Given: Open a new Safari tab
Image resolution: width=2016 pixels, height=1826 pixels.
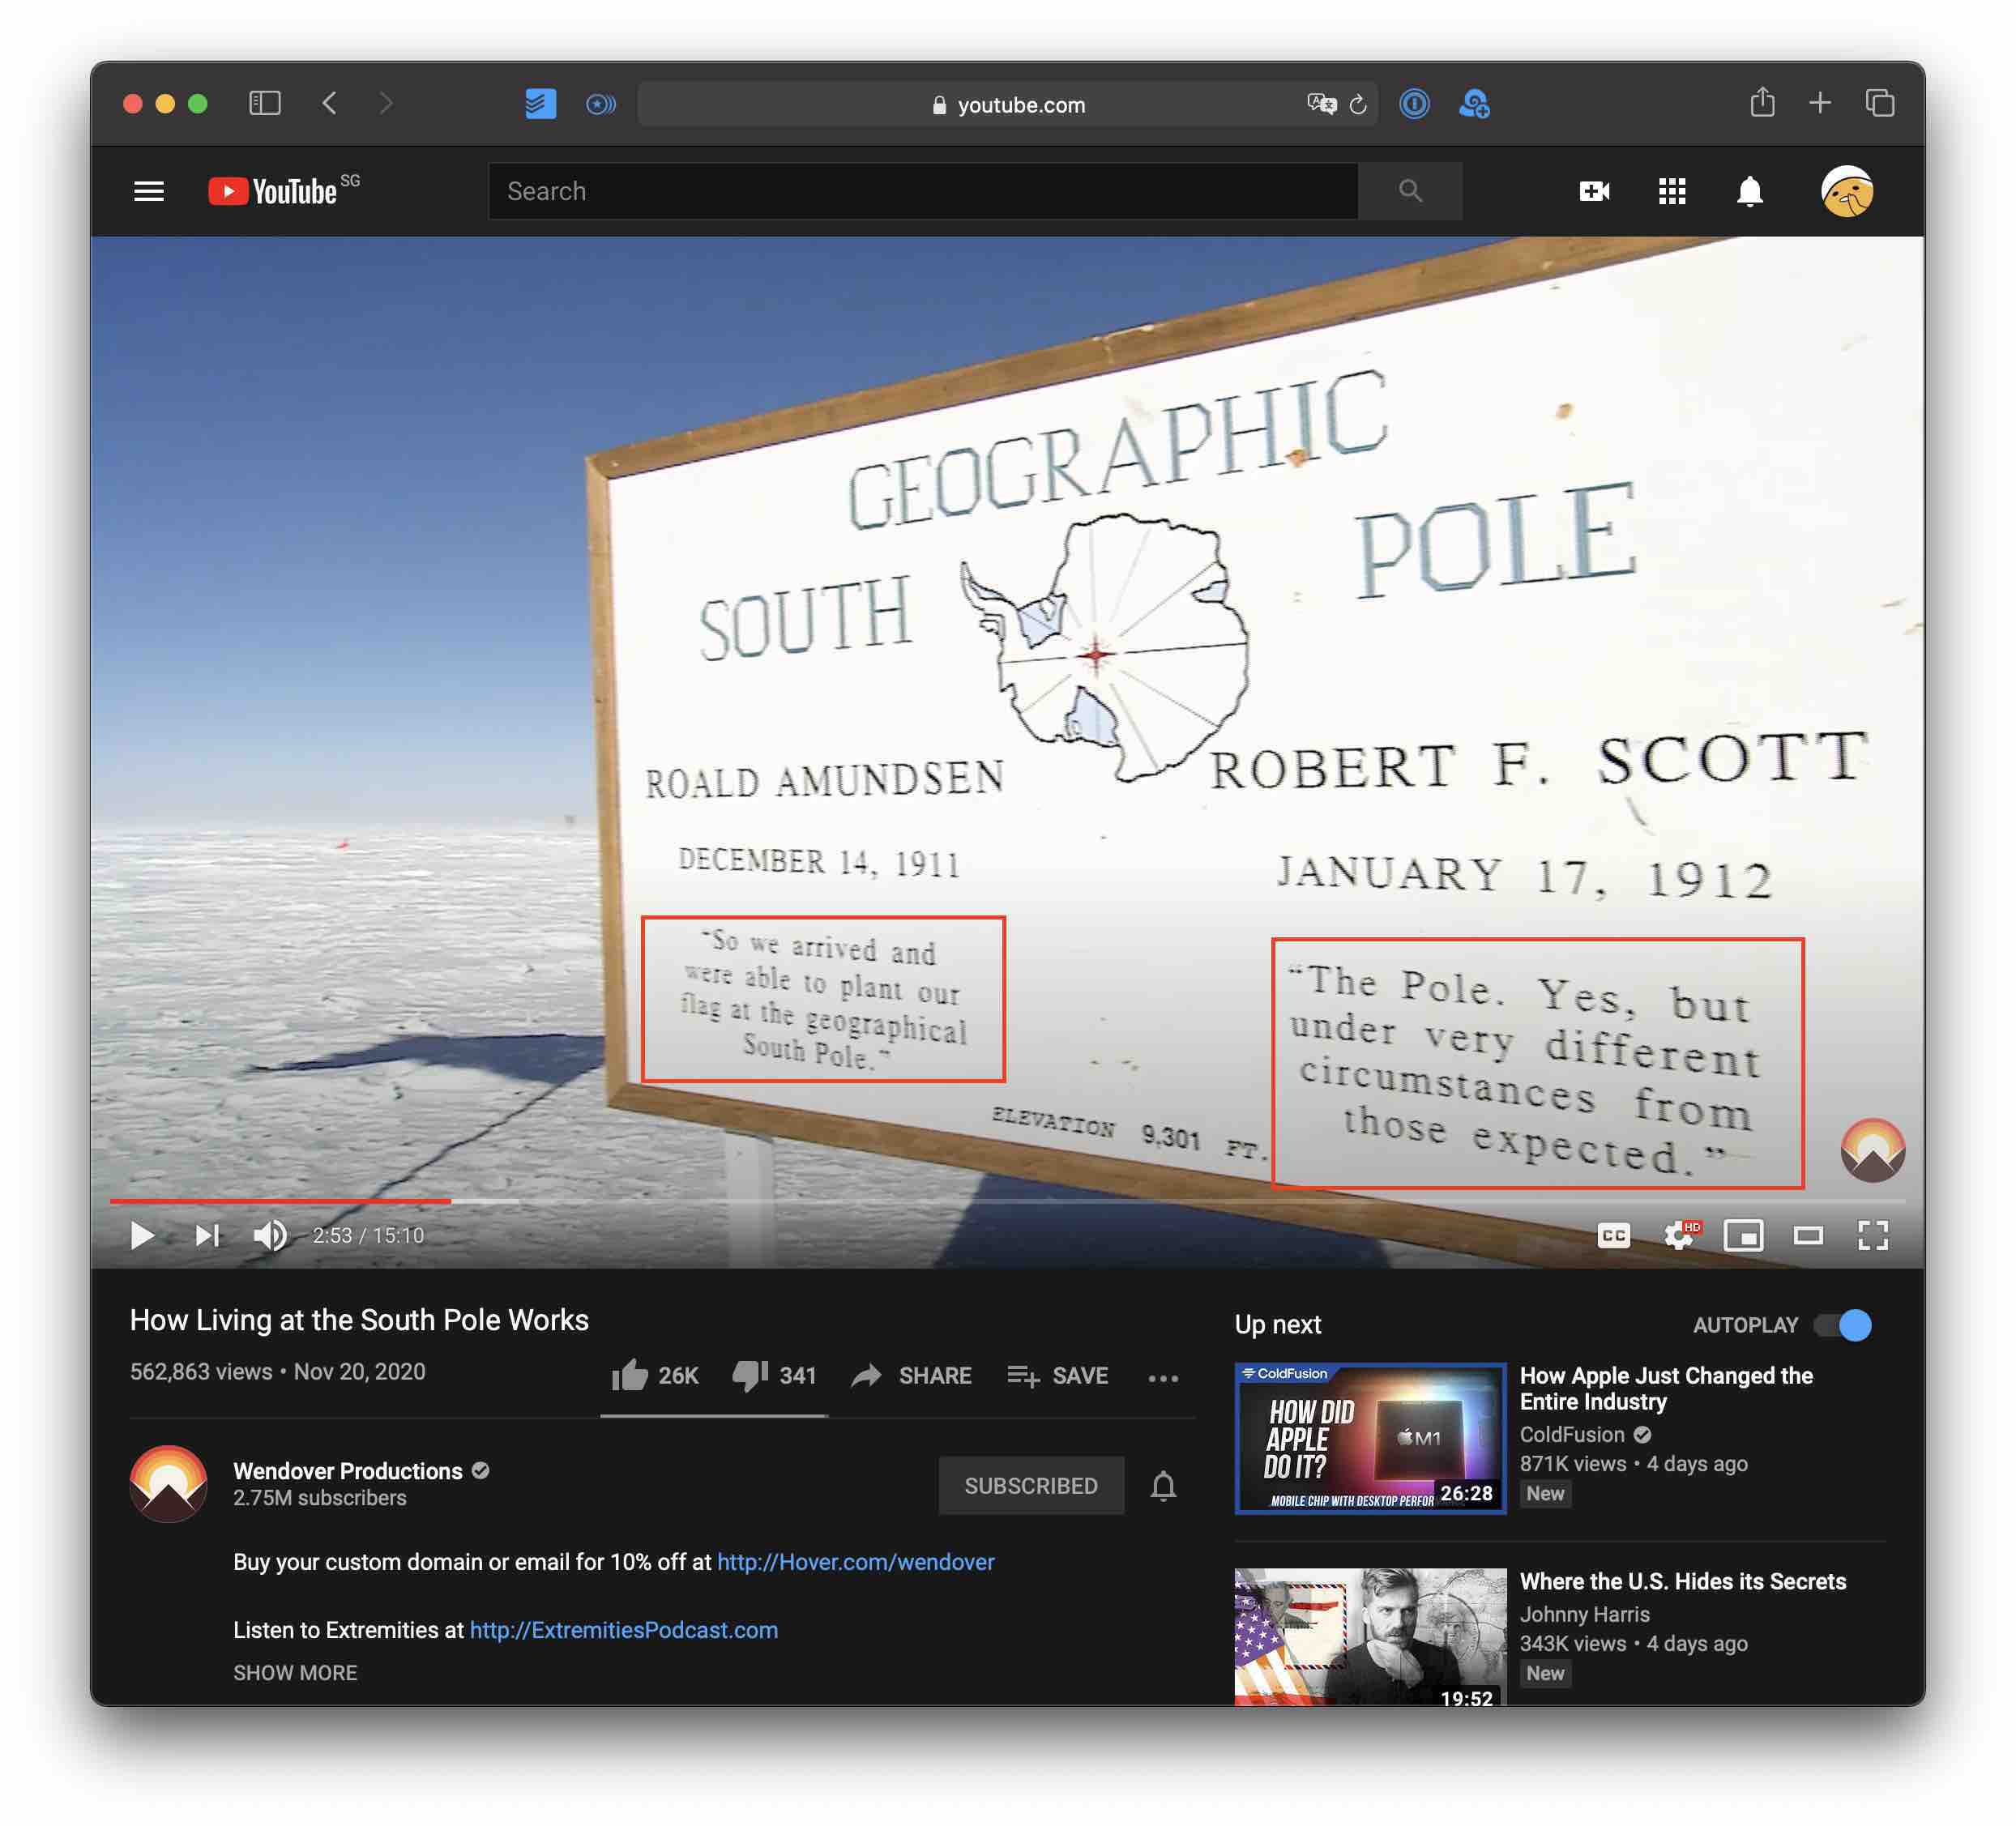Looking at the screenshot, I should [x=1820, y=103].
